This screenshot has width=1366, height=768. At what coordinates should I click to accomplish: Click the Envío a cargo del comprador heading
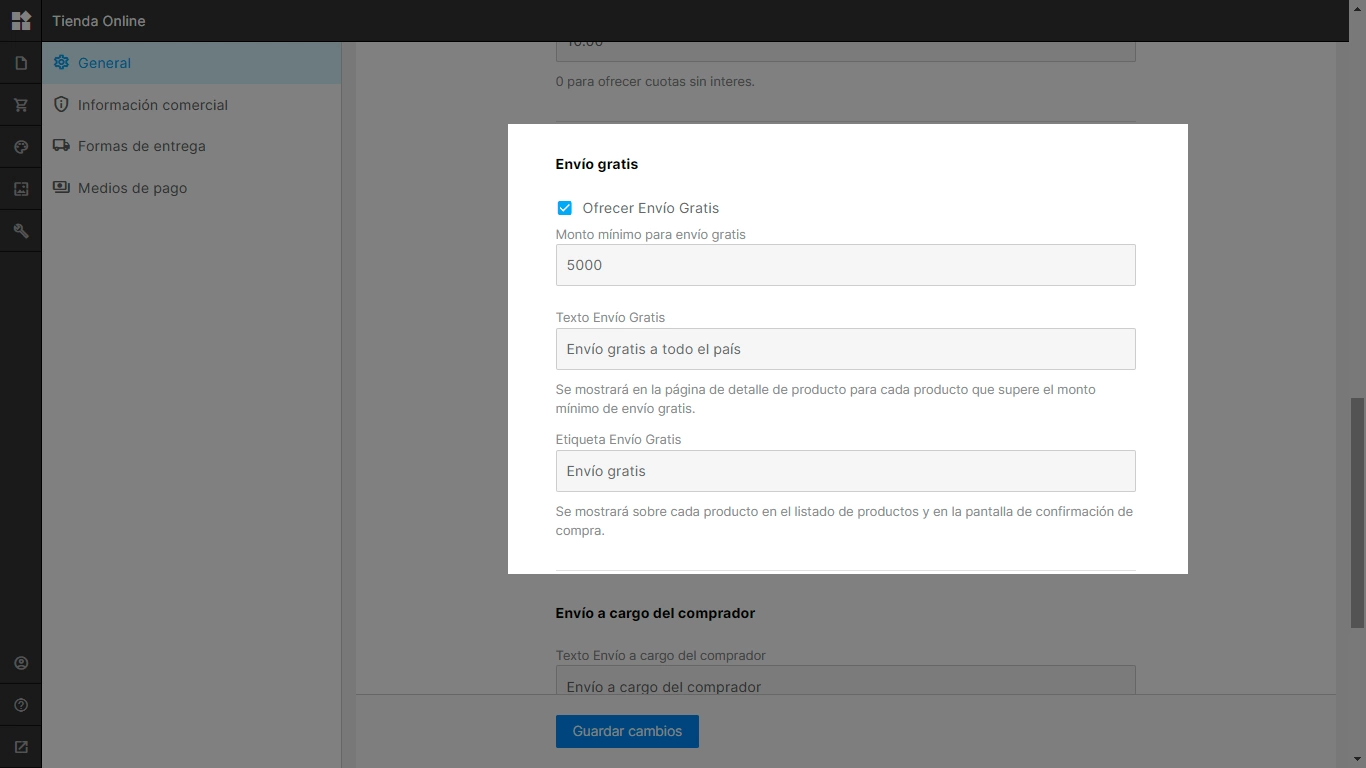655,613
